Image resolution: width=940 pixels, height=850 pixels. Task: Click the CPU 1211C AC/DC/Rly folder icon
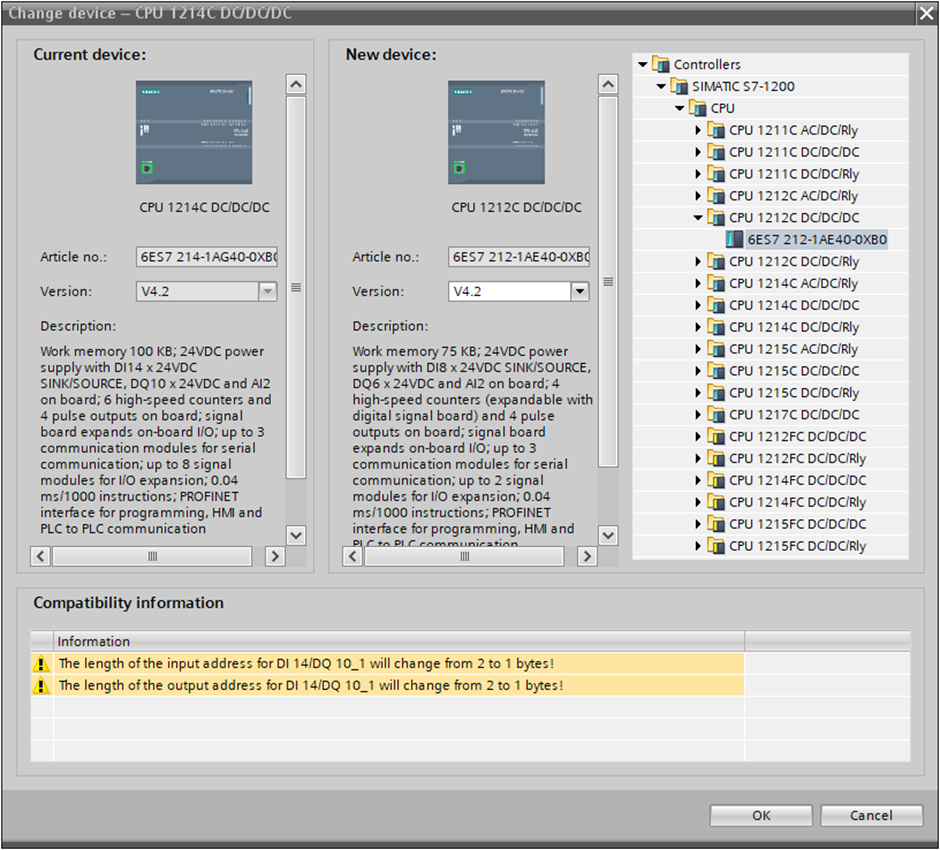[x=716, y=130]
